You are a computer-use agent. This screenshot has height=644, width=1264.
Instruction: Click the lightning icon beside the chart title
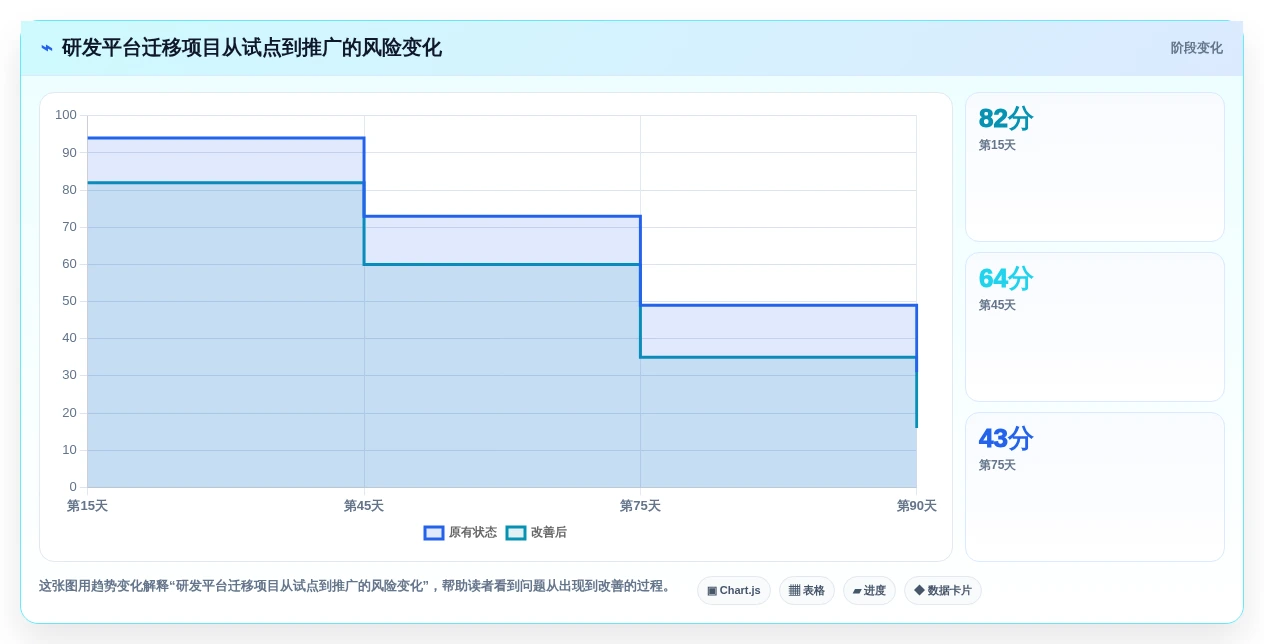[x=47, y=48]
